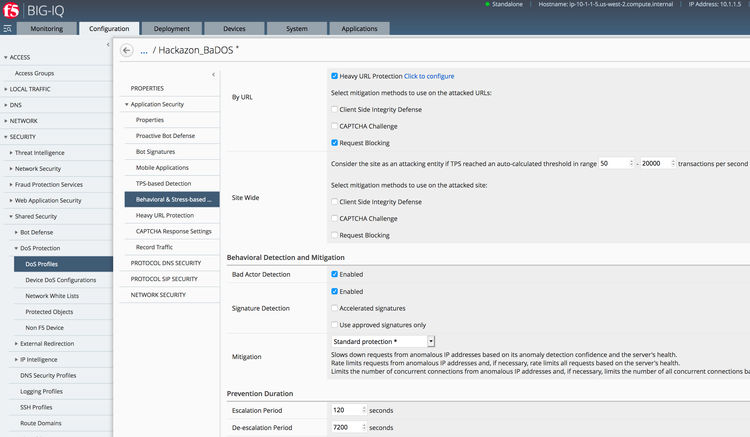
Task: Click the breadcrumb ellipsis before Hackazon_BaDOS
Action: 144,49
